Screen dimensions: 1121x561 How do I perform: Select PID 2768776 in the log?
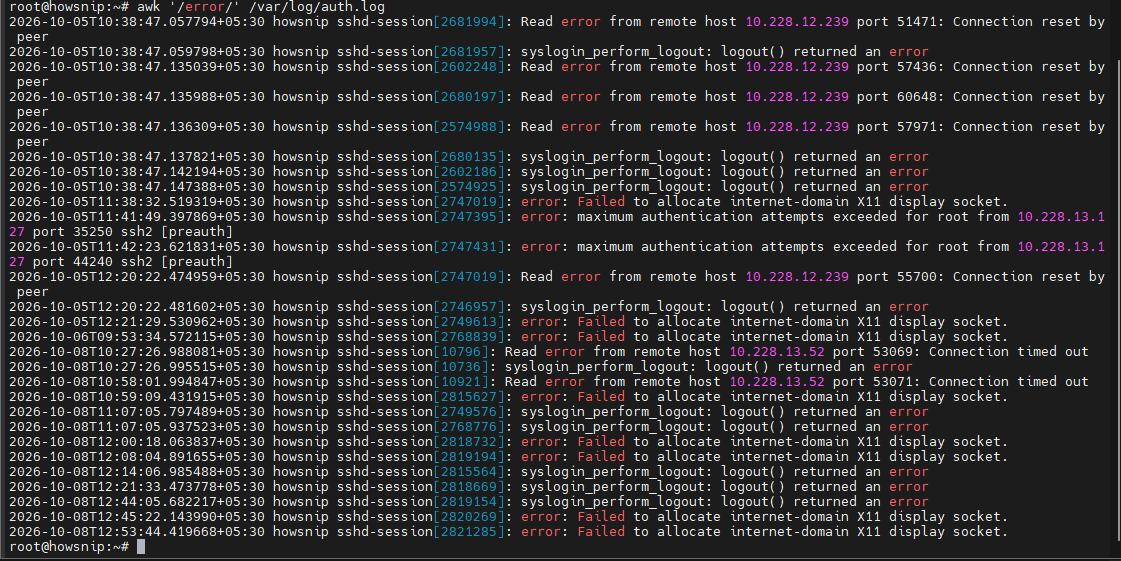pyautogui.click(x=469, y=427)
